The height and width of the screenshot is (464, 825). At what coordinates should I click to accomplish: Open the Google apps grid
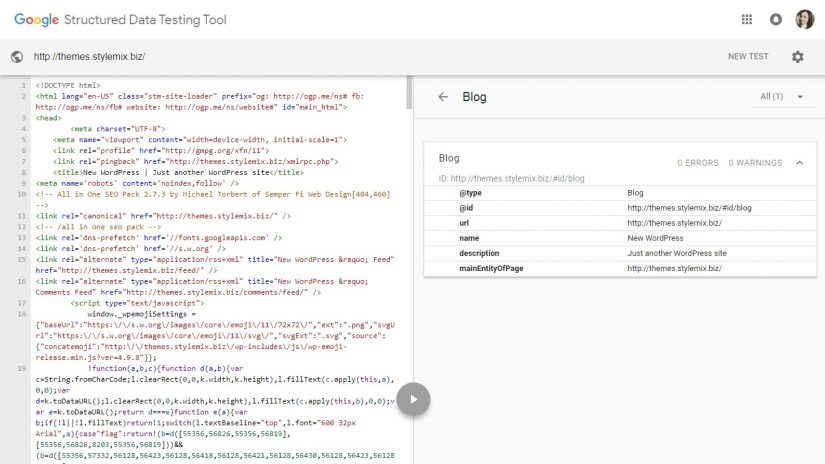[x=747, y=19]
